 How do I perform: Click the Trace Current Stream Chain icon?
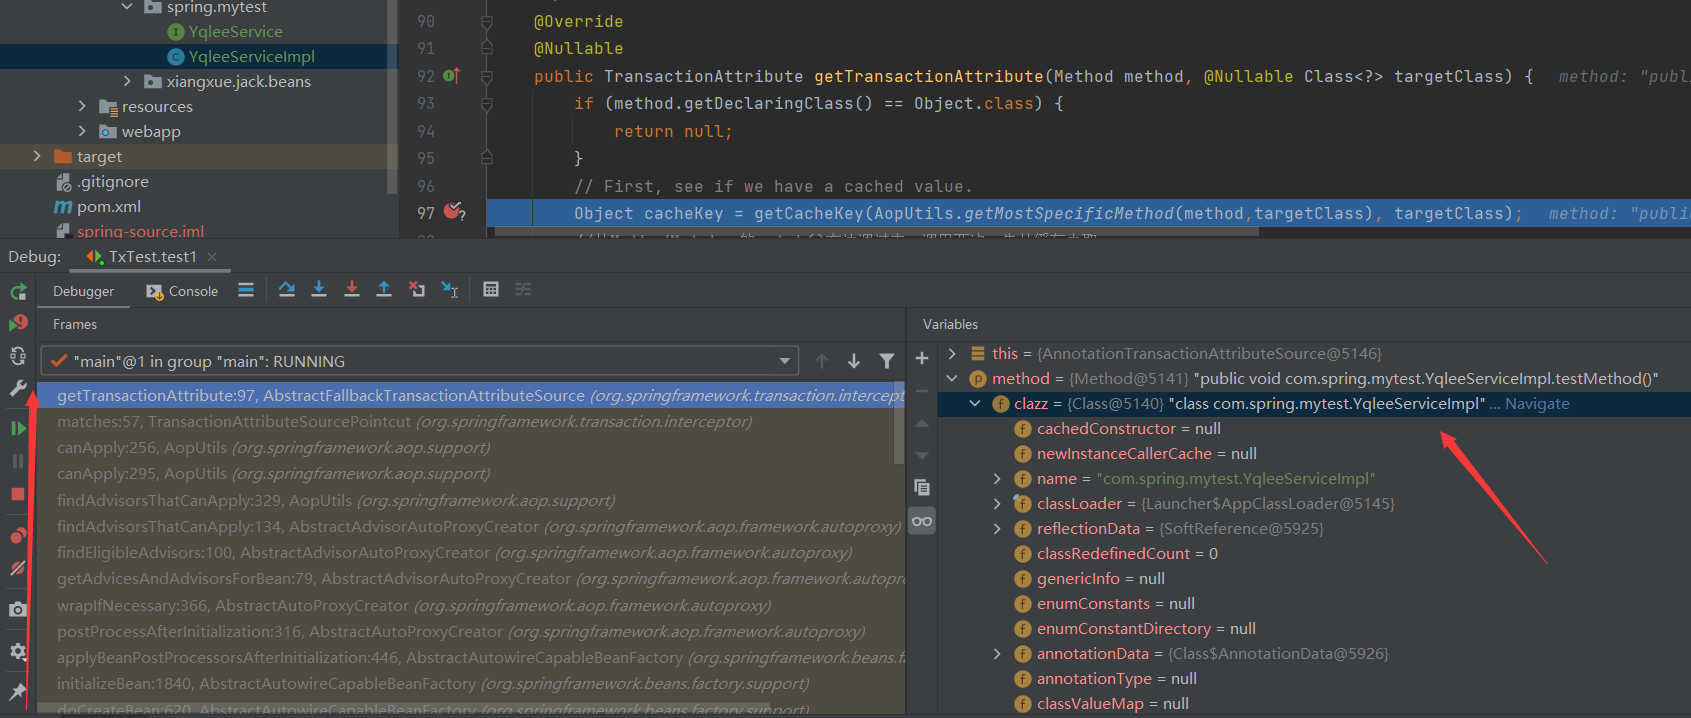click(x=523, y=290)
